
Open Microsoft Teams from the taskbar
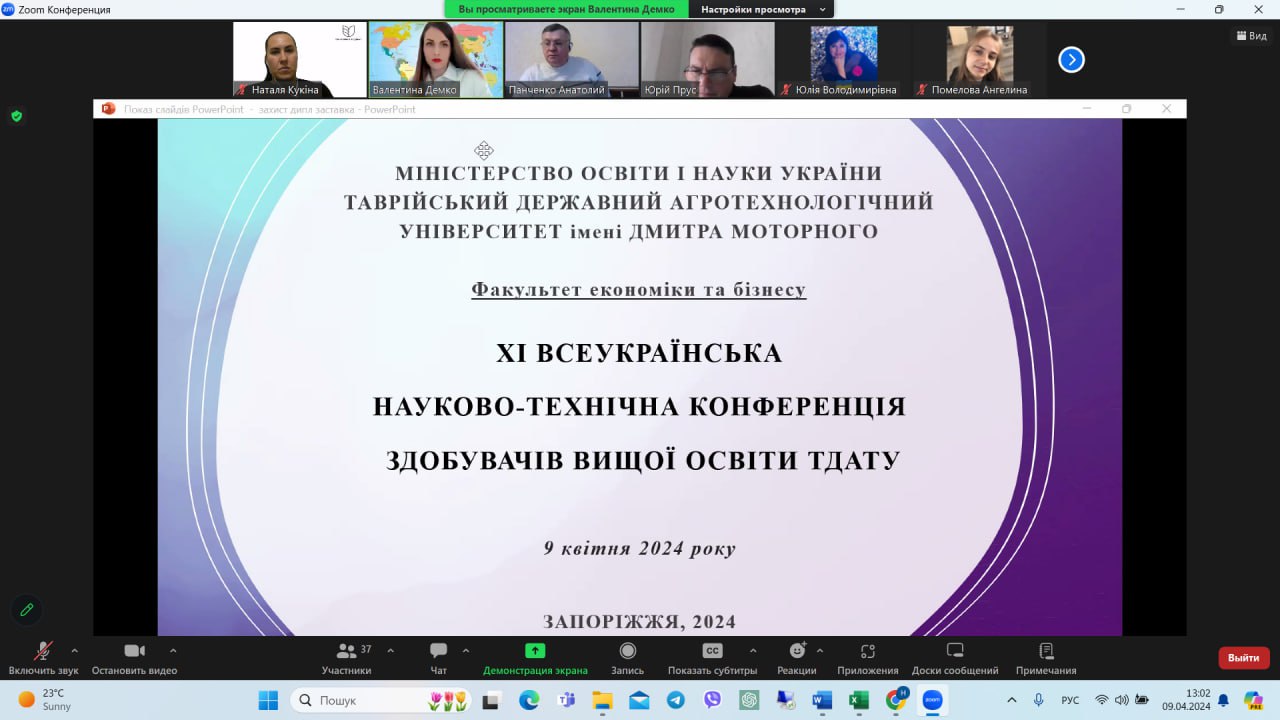point(565,700)
